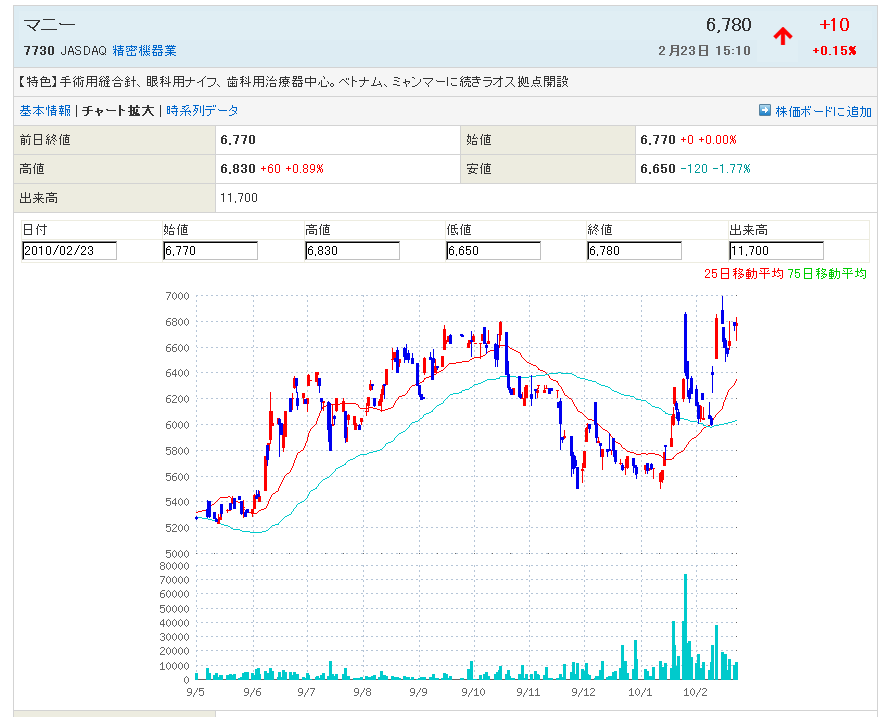887x717 pixels.
Task: Click the 高値 text box above the chart
Action: tap(352, 251)
